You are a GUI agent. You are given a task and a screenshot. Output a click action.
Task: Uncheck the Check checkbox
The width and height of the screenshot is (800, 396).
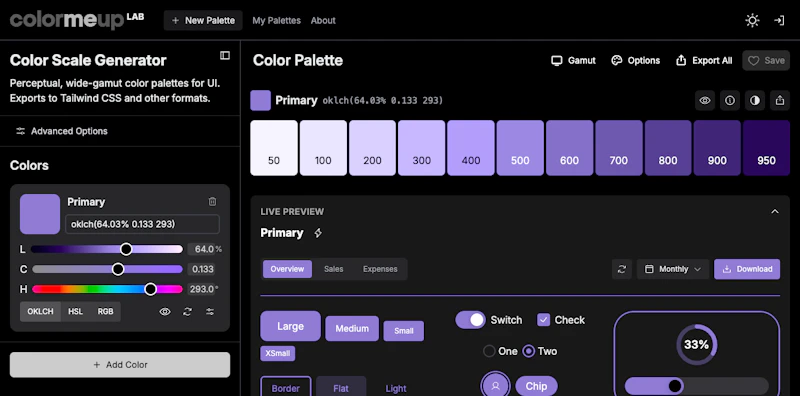543,320
